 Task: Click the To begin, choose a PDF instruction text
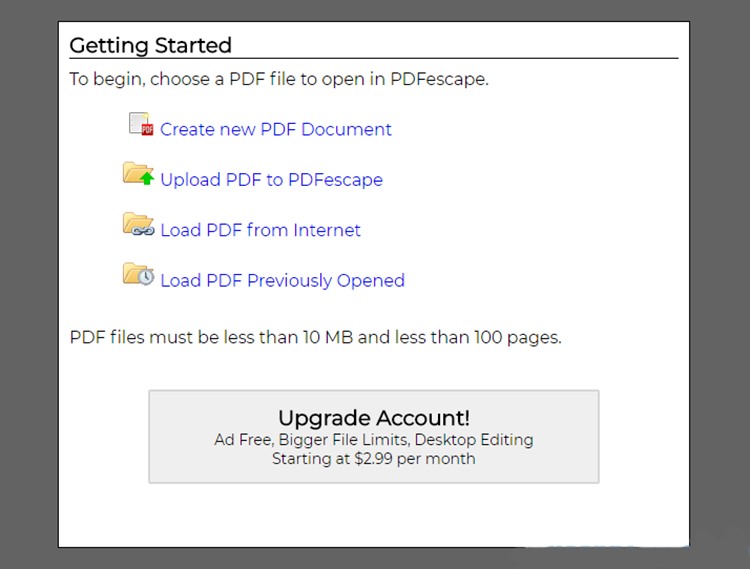tap(279, 79)
